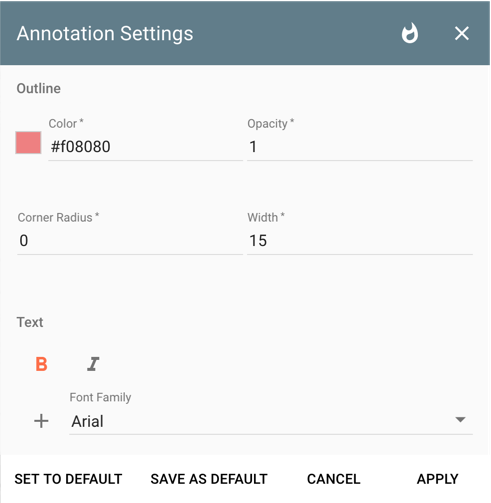Click the Text section heading
This screenshot has width=491, height=503.
coord(30,322)
